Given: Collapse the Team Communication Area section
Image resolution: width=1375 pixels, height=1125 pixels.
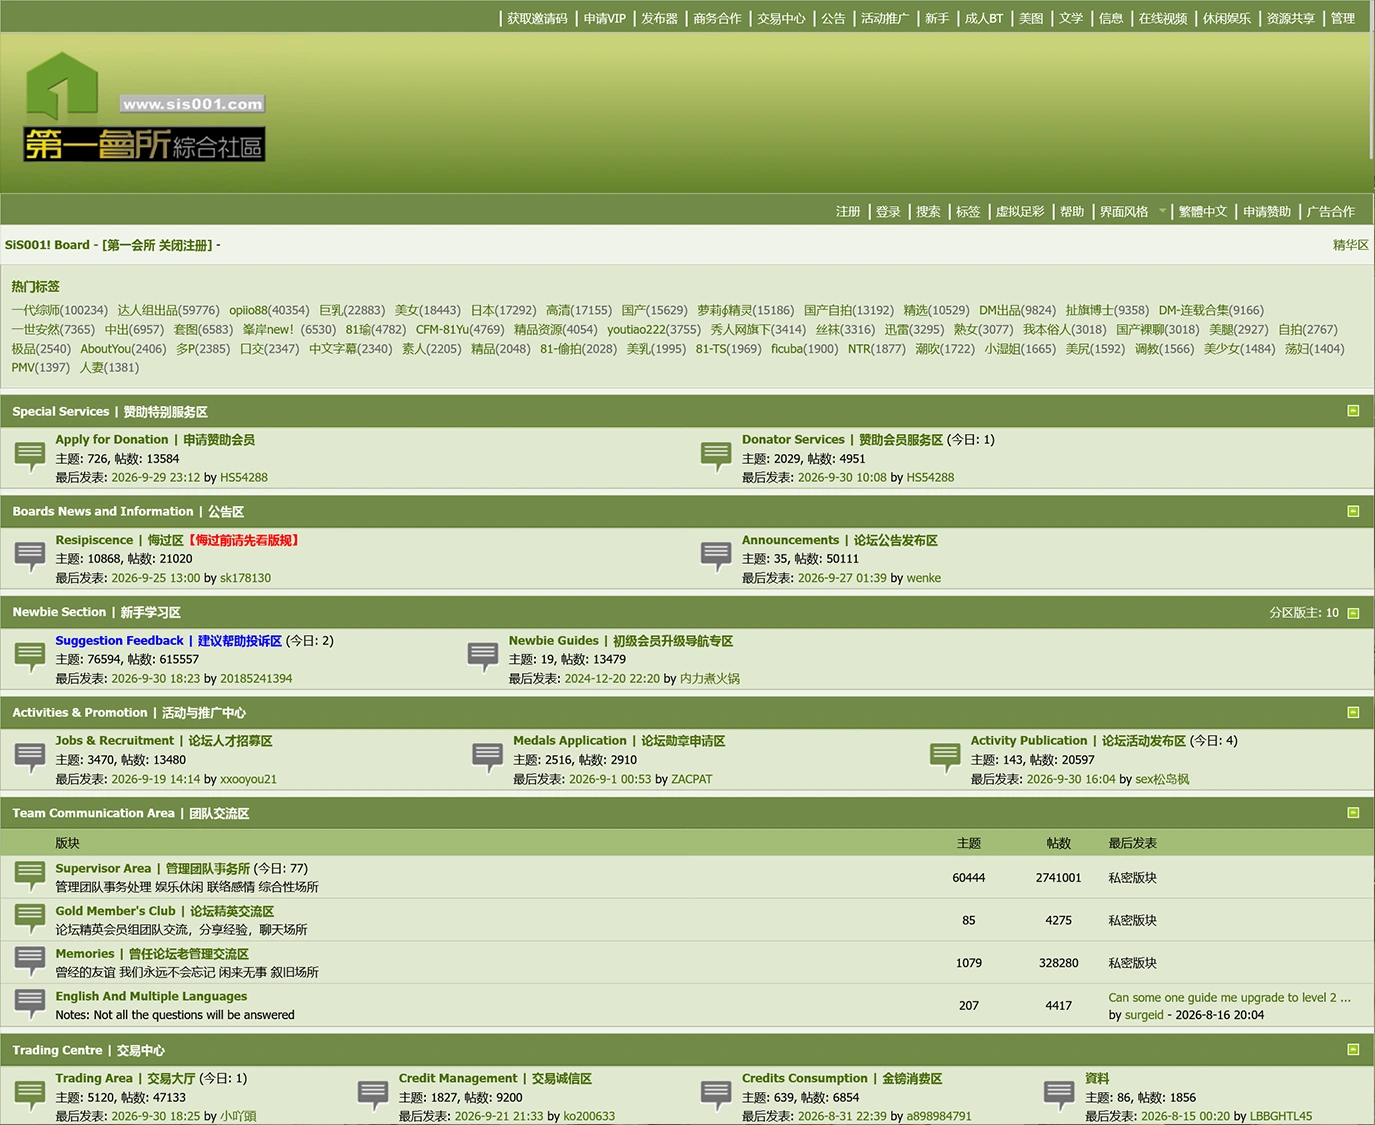Looking at the screenshot, I should 1353,813.
